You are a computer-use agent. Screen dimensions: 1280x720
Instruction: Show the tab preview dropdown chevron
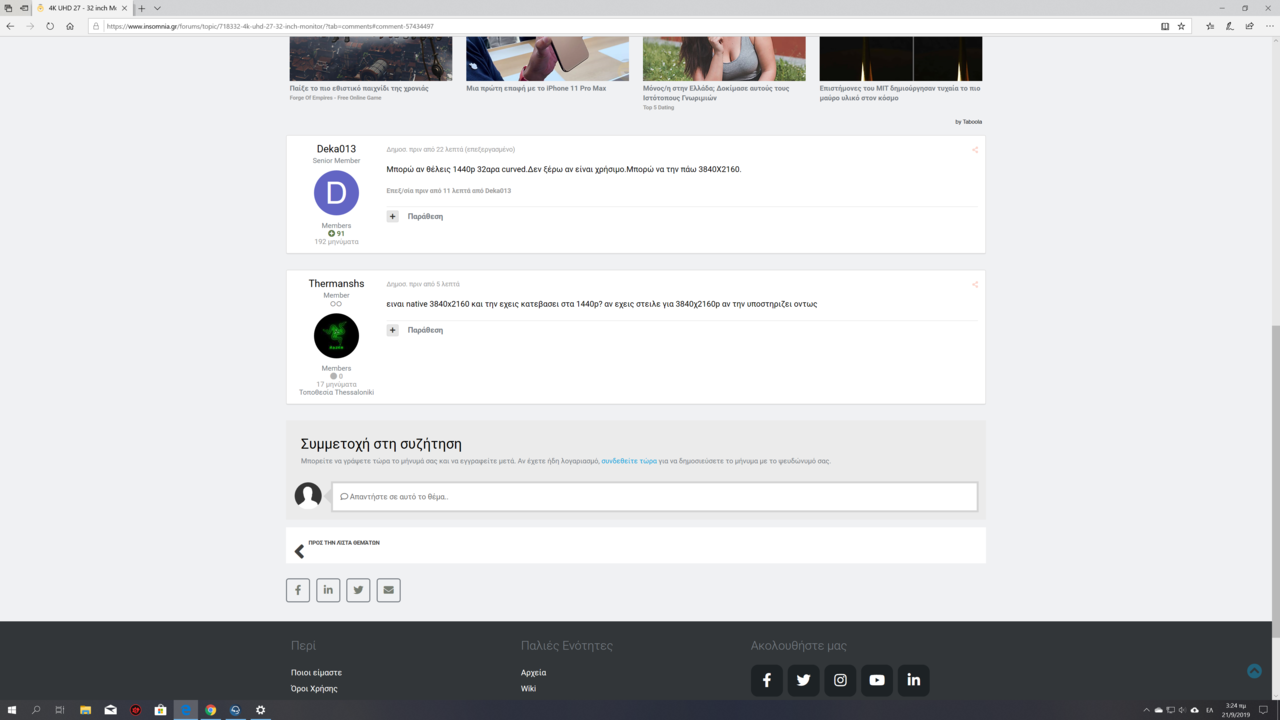pos(157,8)
